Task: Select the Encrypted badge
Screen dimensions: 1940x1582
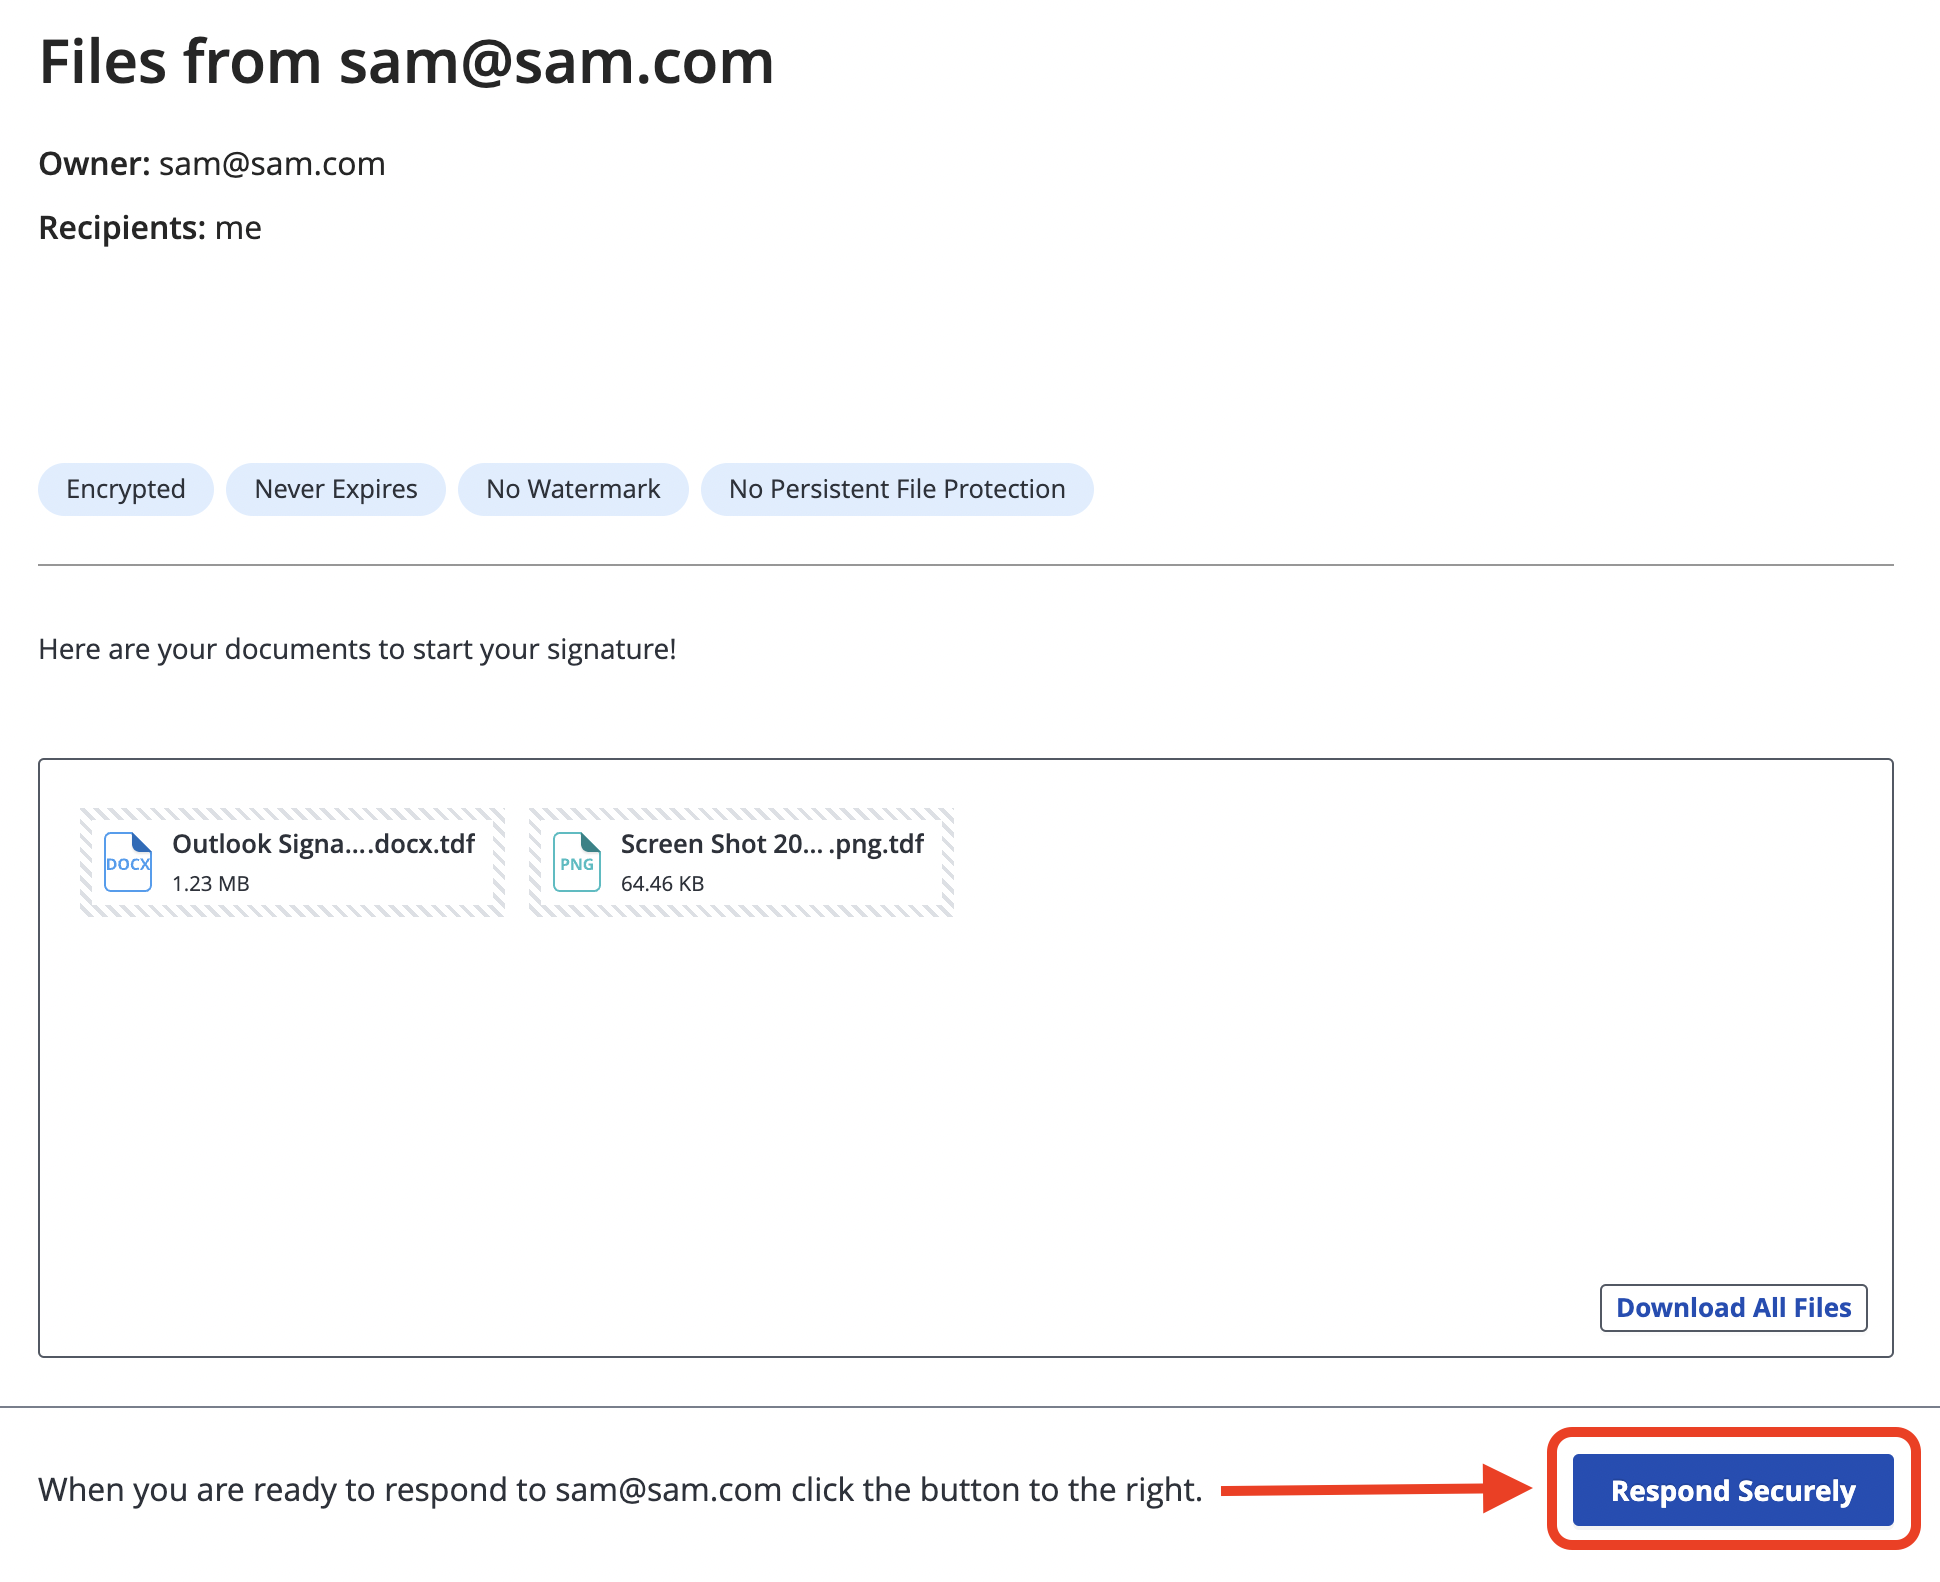Action: [x=126, y=489]
